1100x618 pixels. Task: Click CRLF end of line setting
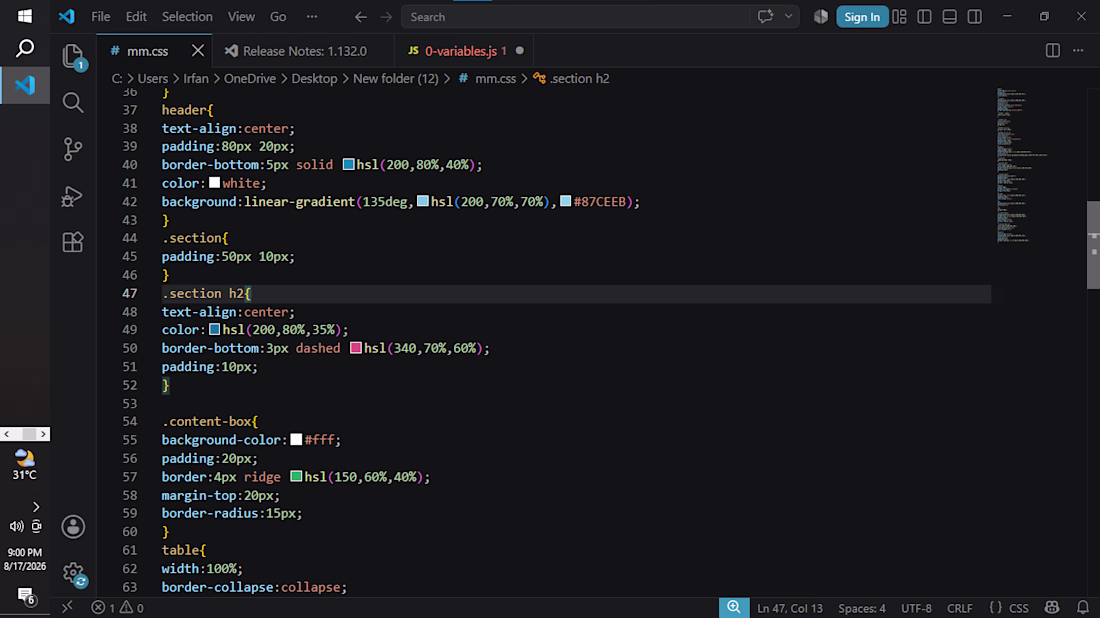(960, 608)
